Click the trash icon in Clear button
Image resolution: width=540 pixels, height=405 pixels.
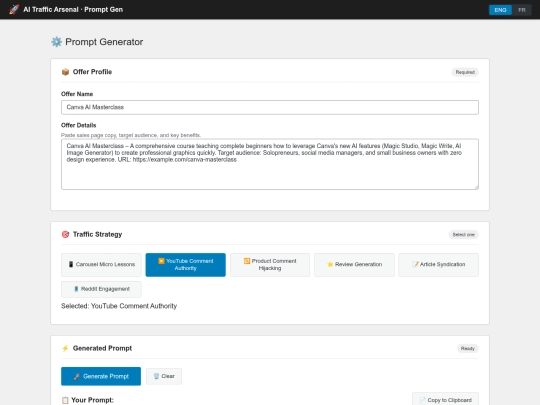coord(156,376)
